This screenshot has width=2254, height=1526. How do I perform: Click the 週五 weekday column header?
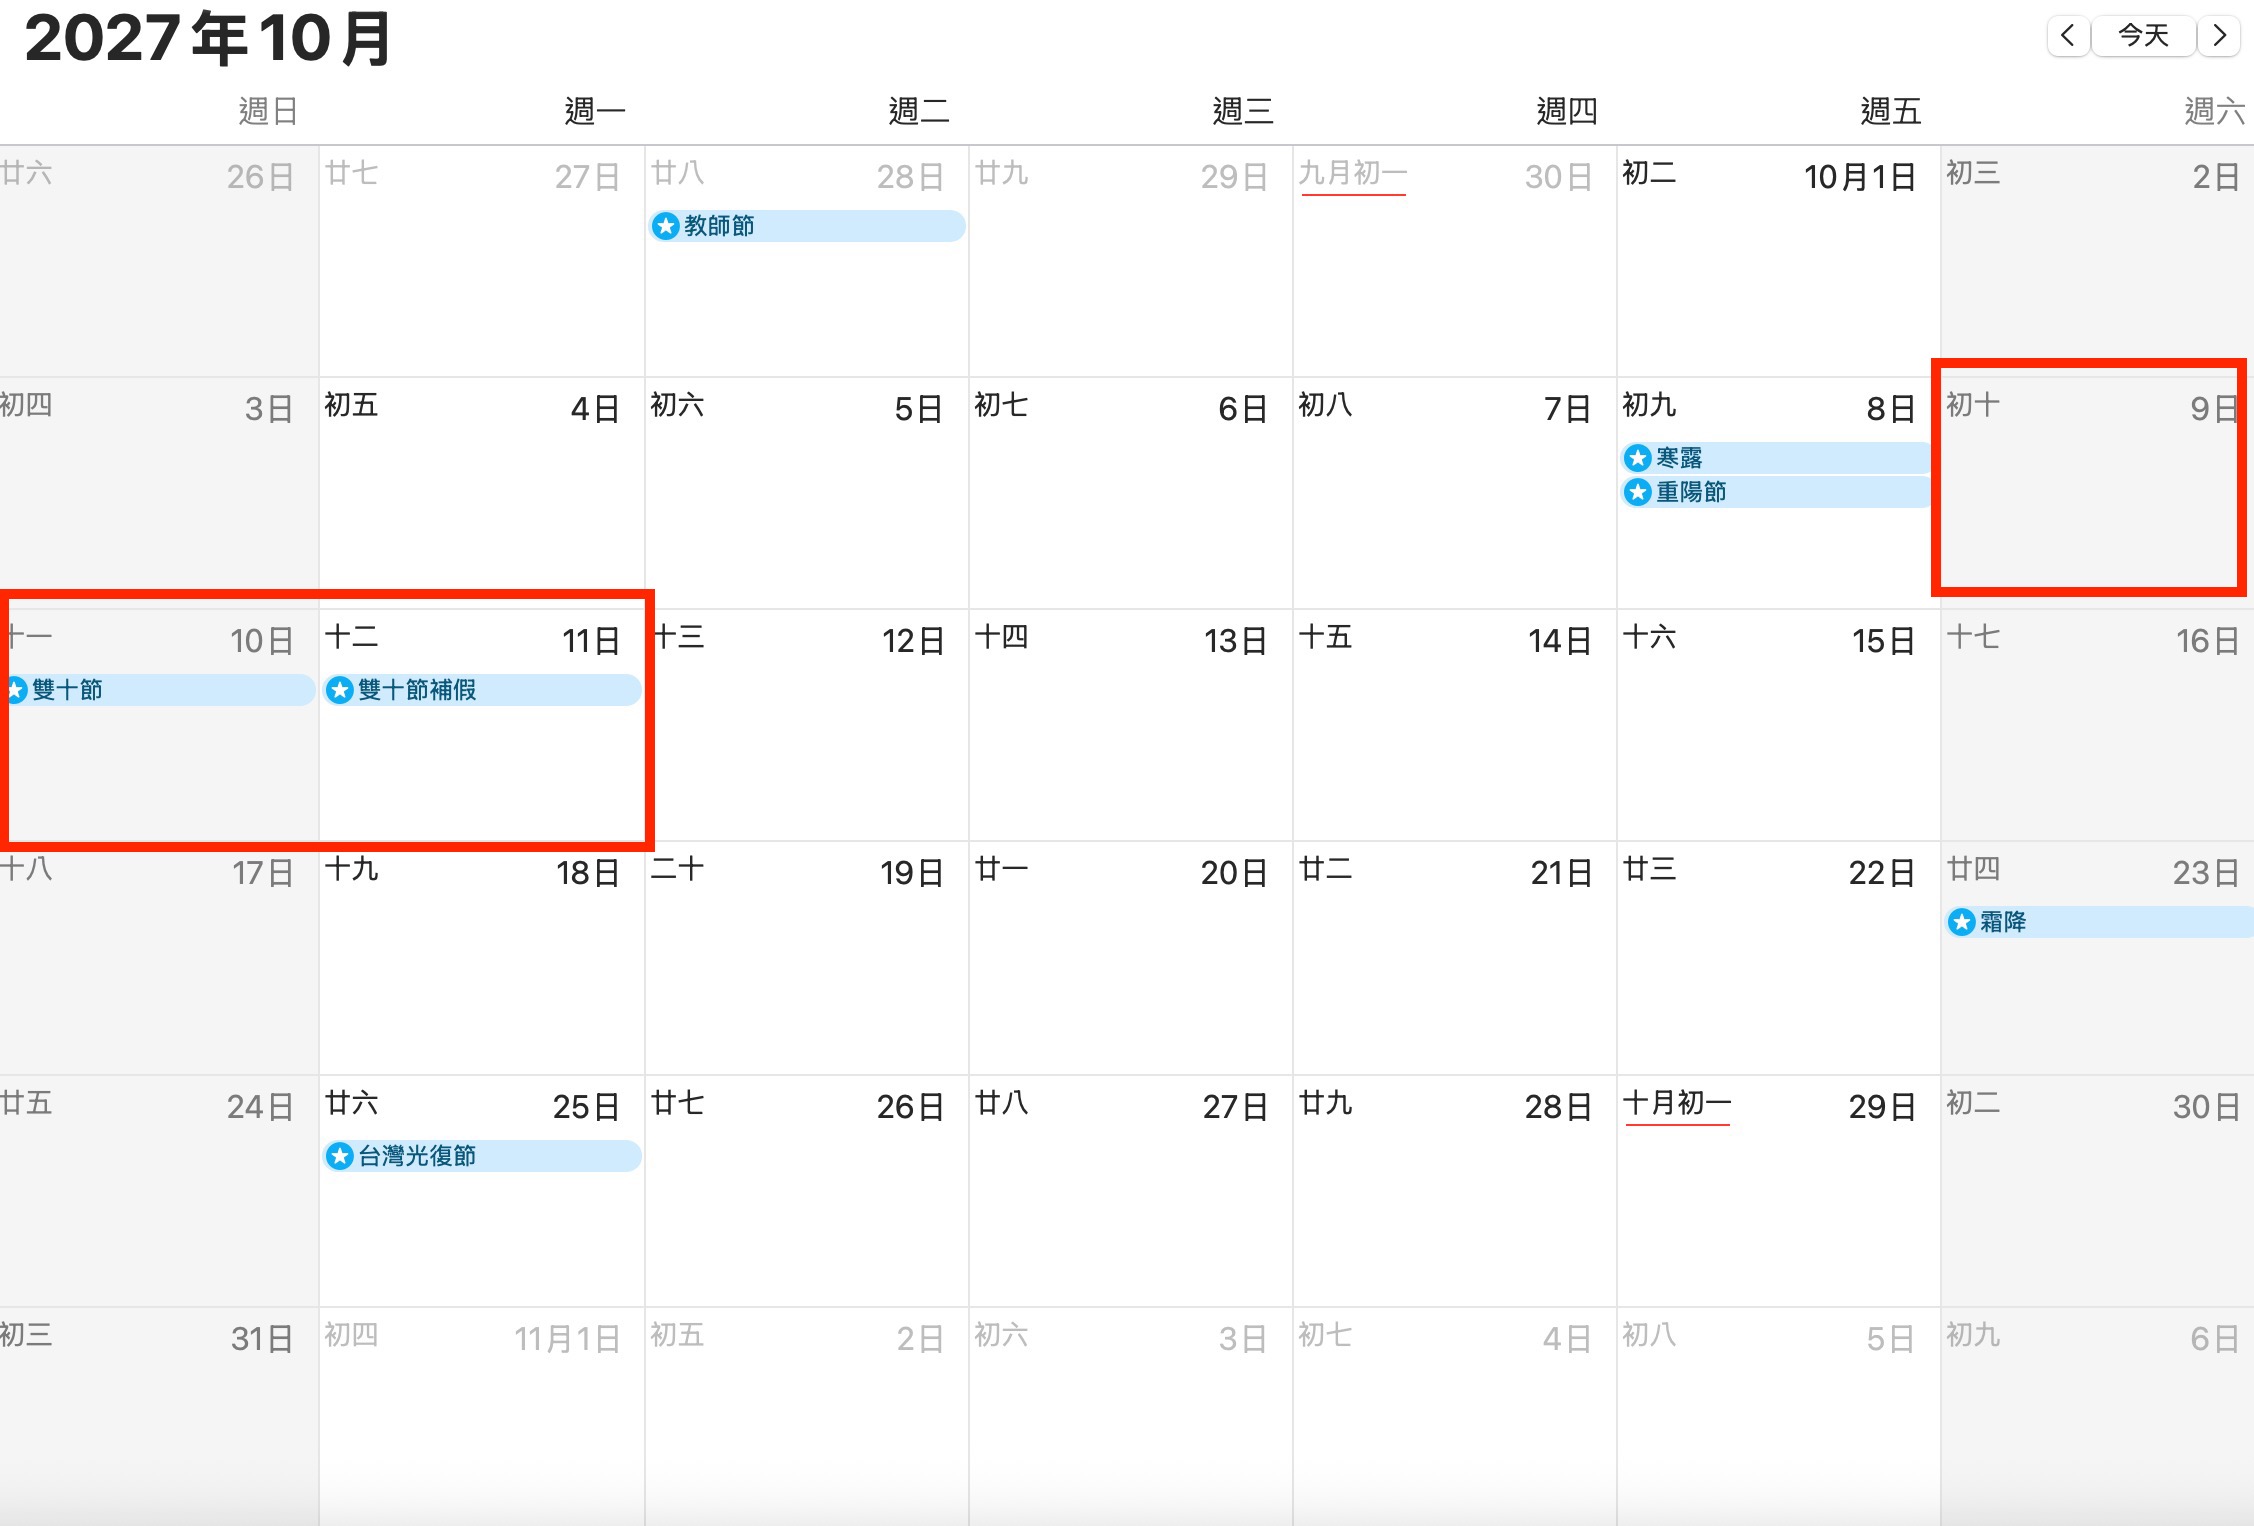[x=1890, y=111]
